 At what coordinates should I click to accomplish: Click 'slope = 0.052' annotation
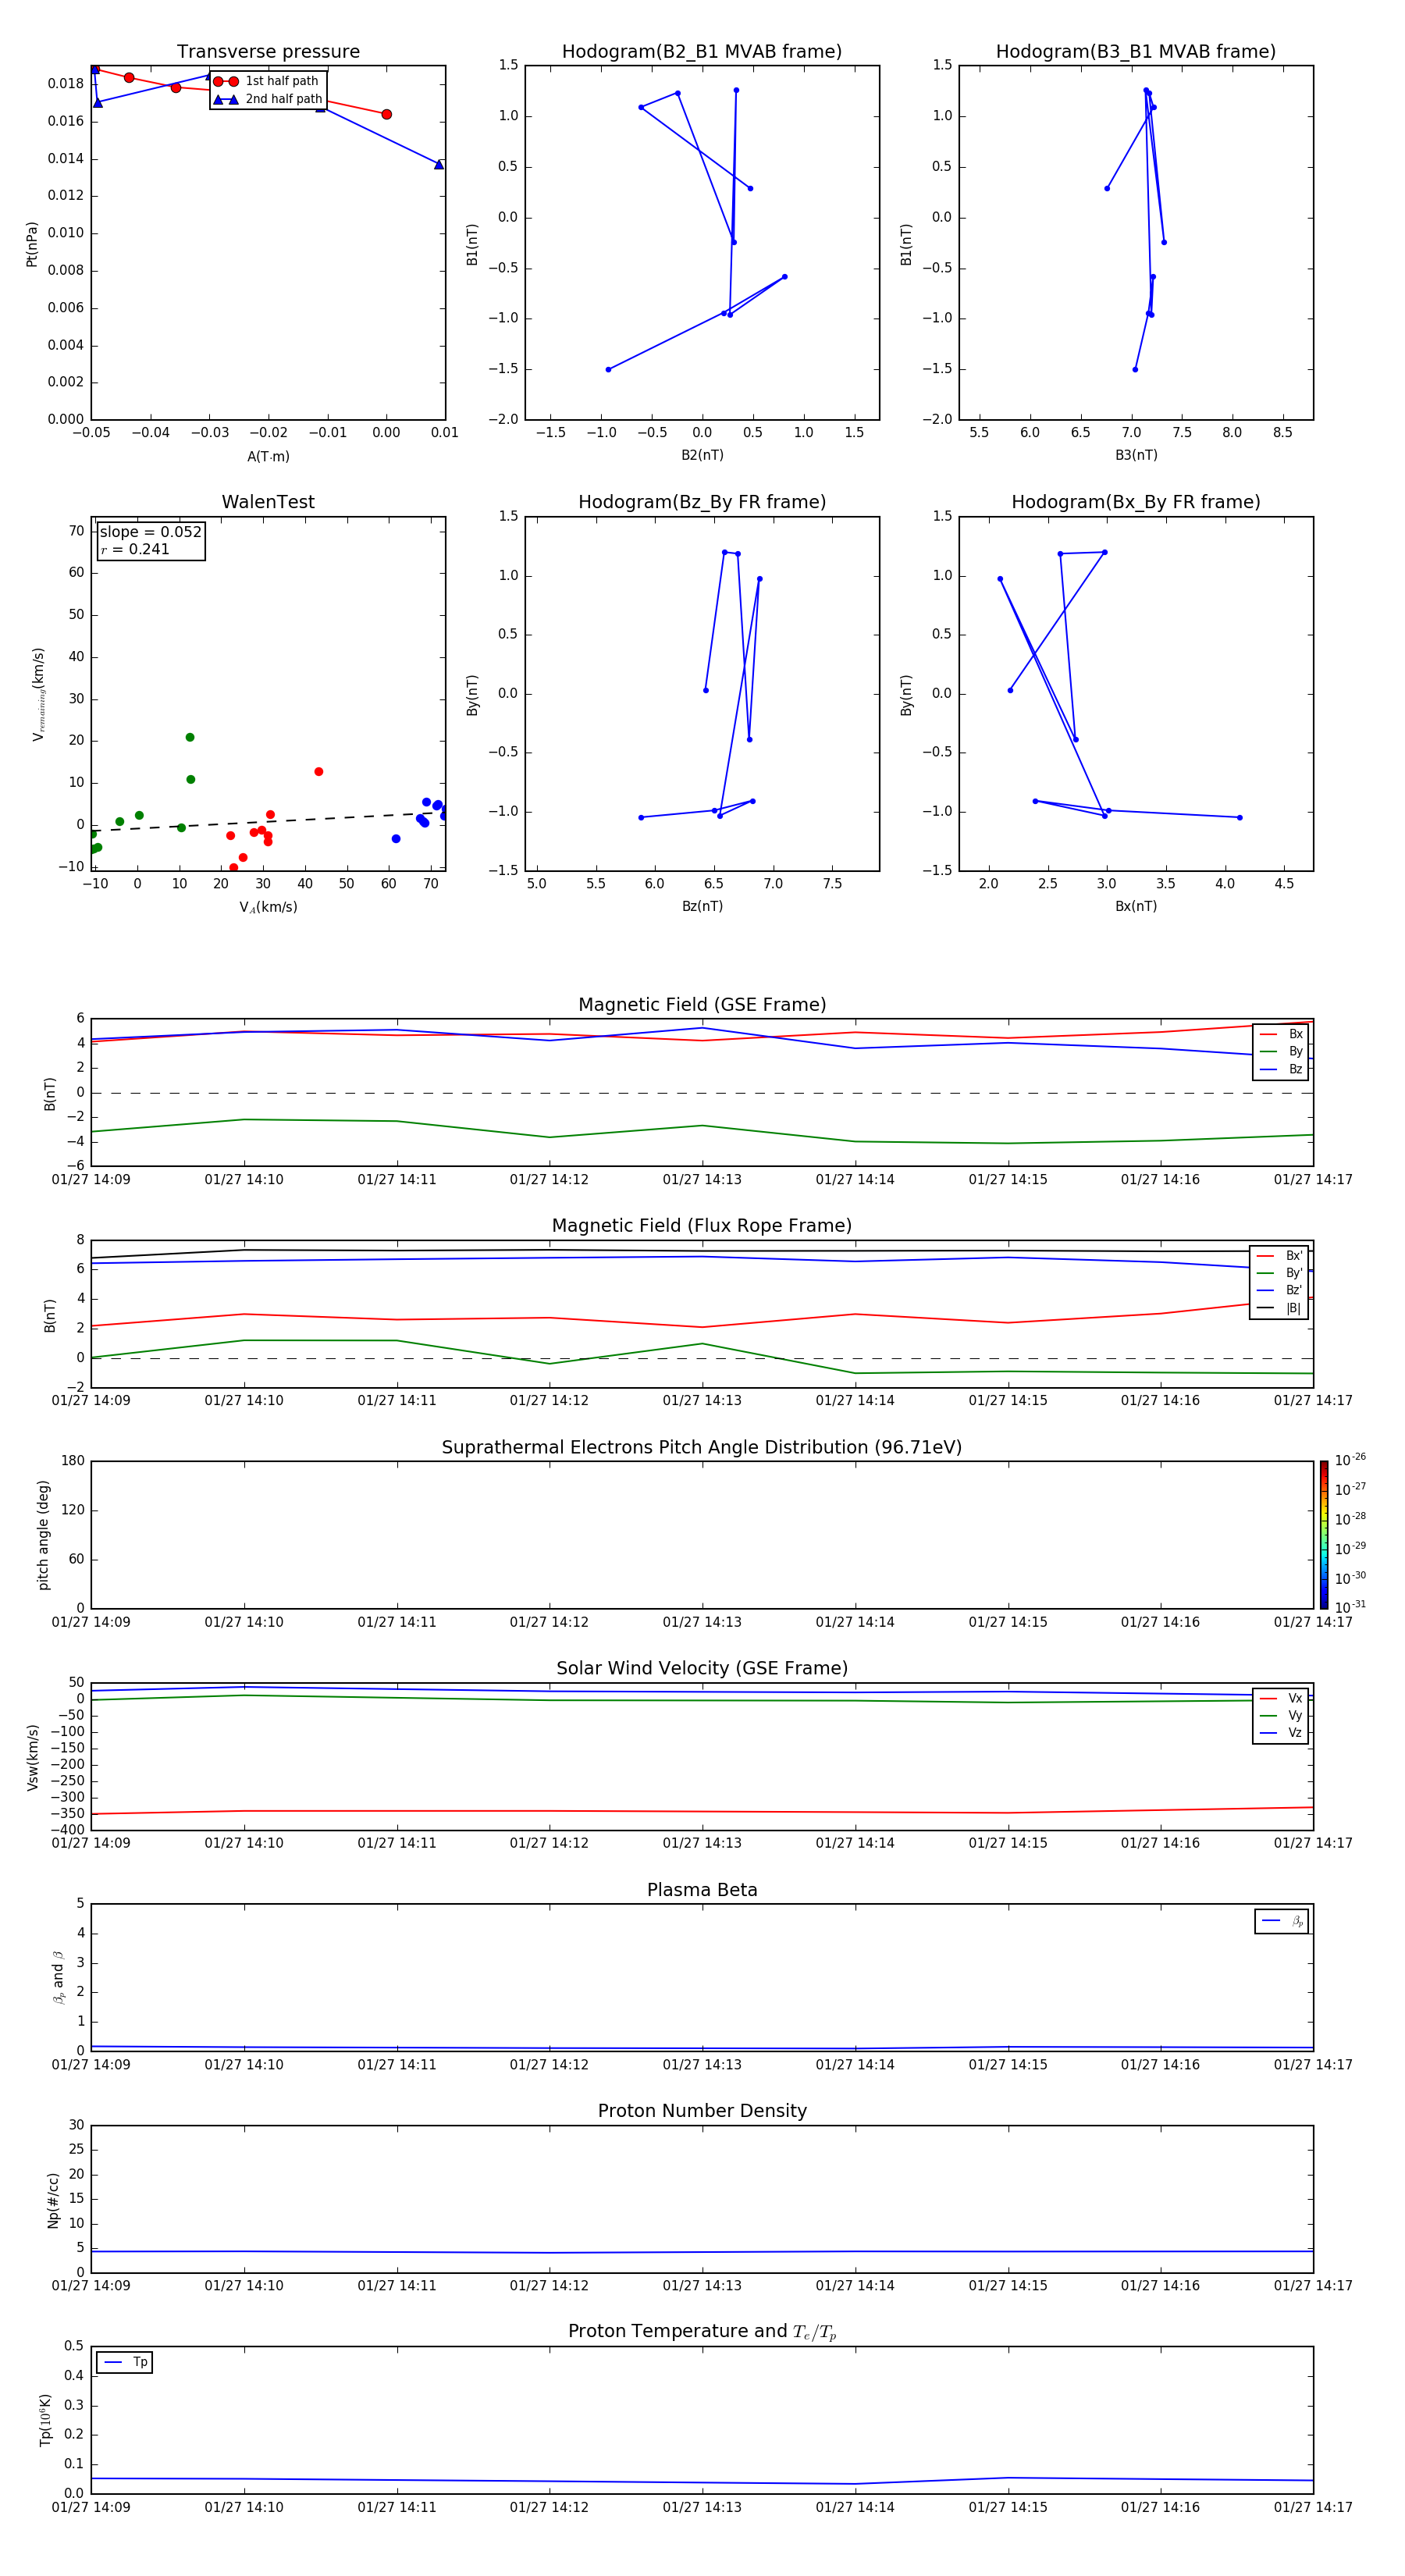click(150, 532)
